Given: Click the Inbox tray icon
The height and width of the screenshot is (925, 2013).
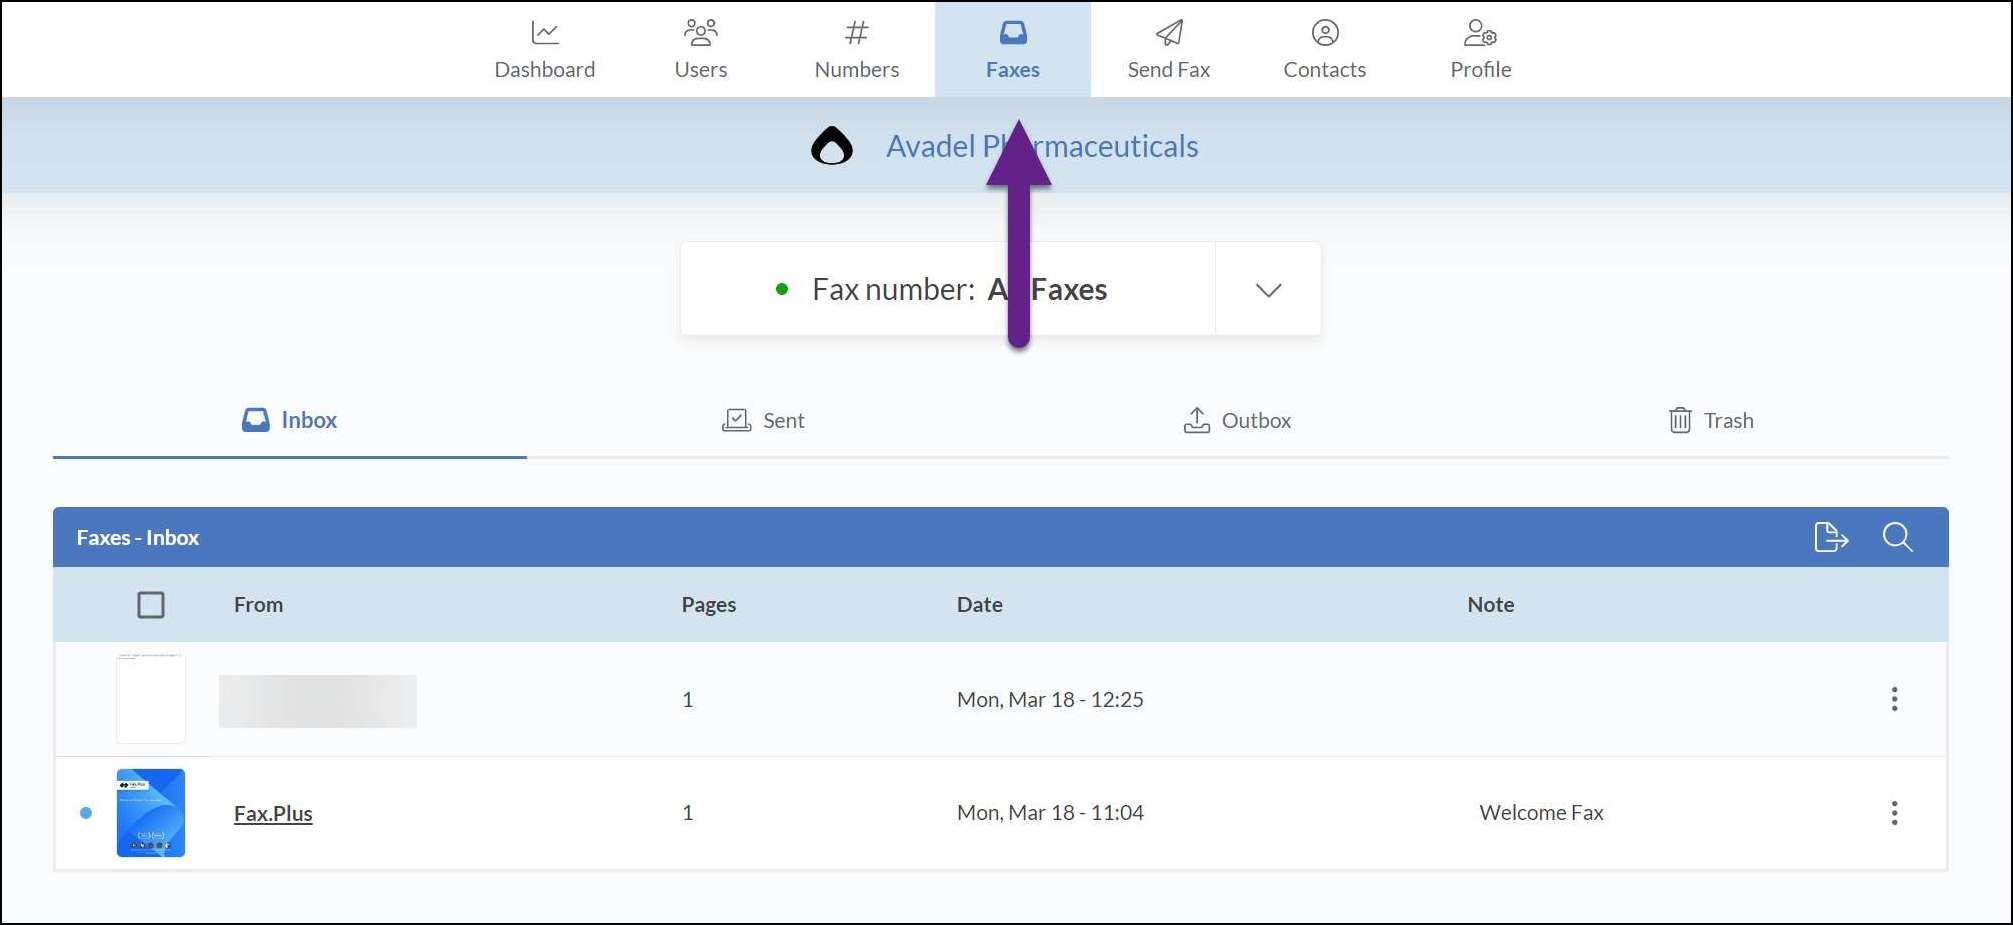Looking at the screenshot, I should point(256,420).
